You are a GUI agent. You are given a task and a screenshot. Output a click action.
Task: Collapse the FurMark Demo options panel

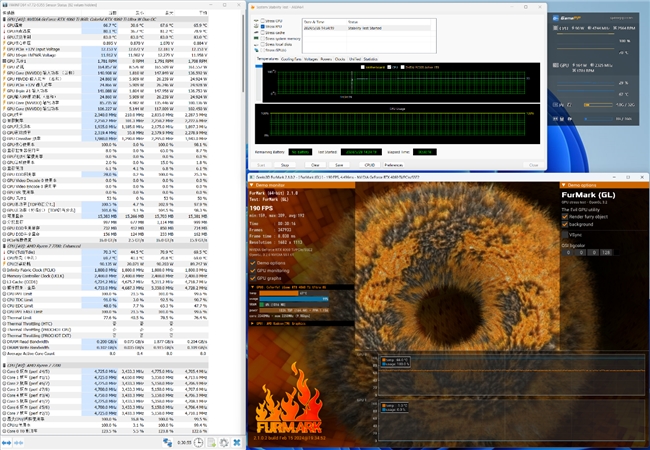[563, 185]
